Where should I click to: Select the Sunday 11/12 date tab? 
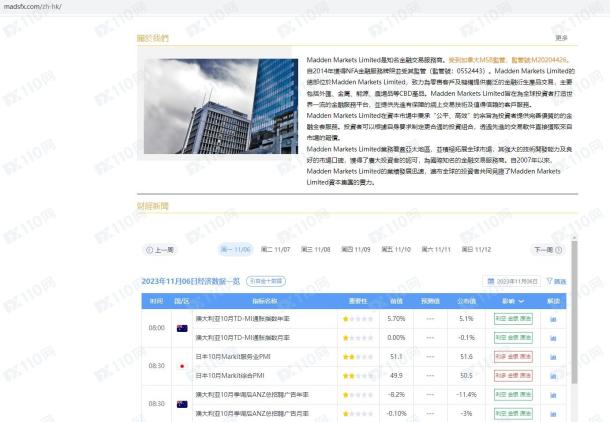coord(477,249)
